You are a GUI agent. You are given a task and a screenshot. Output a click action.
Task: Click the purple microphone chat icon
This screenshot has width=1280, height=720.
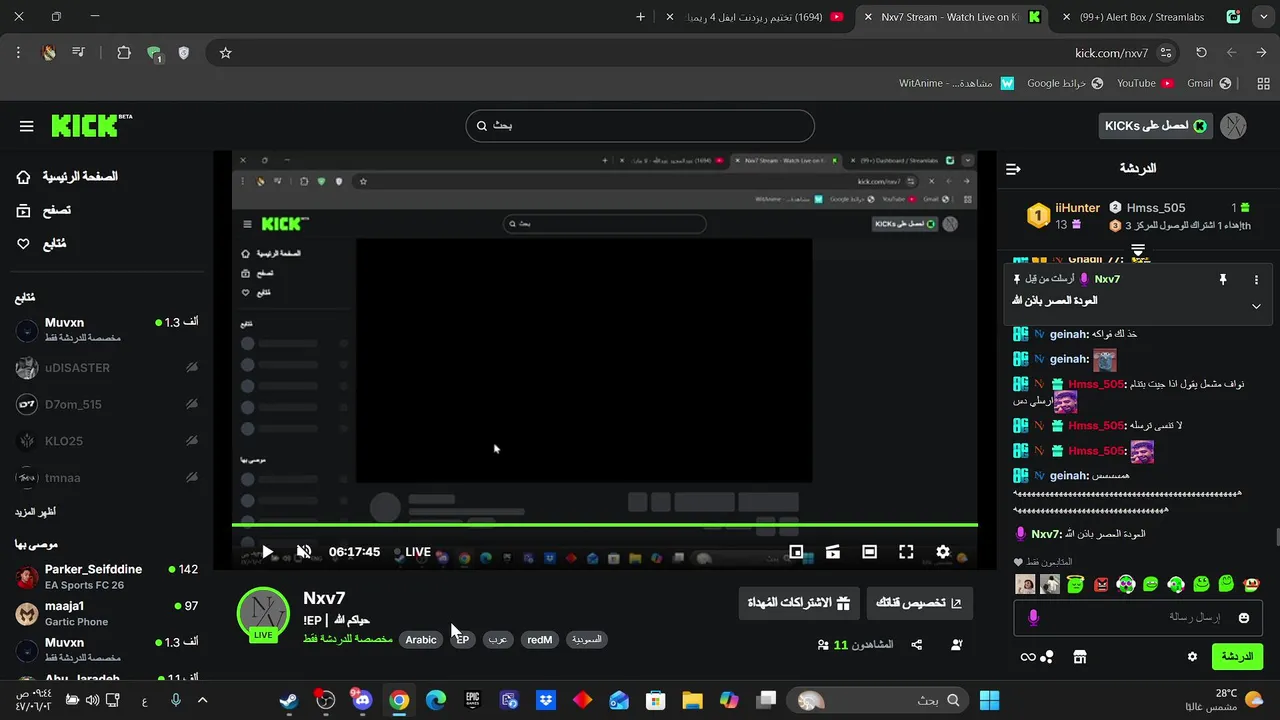[x=1033, y=618]
